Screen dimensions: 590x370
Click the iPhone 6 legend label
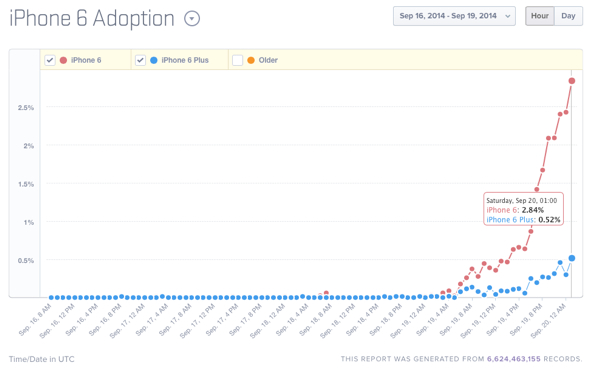(x=86, y=60)
